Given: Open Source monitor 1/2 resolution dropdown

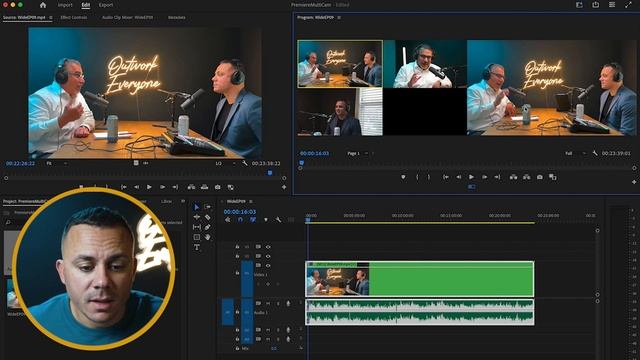Looking at the screenshot, I should 225,163.
